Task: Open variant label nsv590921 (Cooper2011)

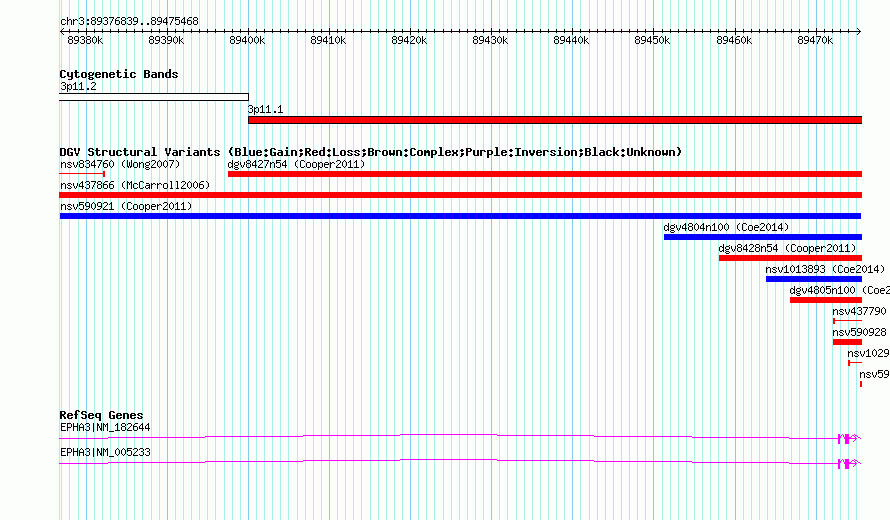Action: click(126, 206)
